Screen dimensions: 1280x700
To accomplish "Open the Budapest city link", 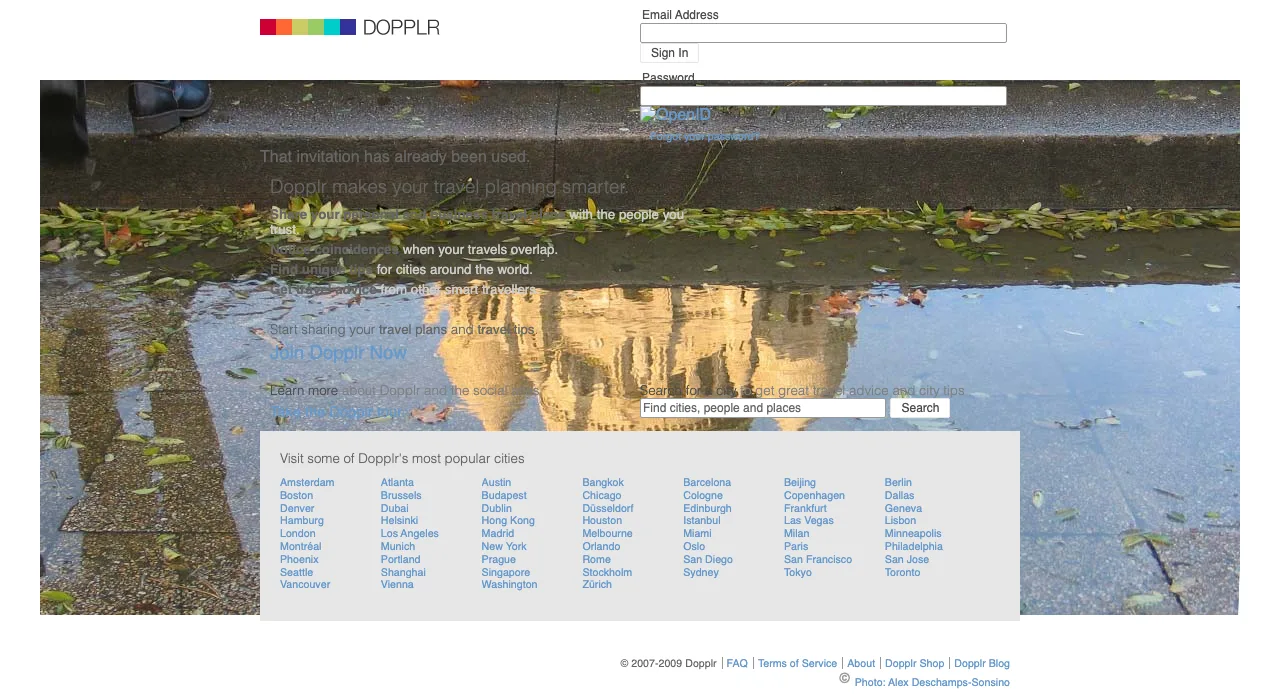I will point(504,496).
